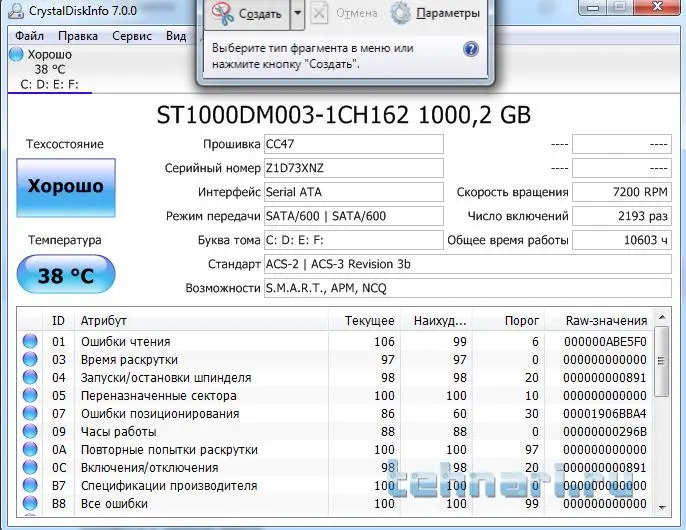The height and width of the screenshot is (530, 686).
Task: Click the Snipping Tool scissors icon
Action: 223,13
